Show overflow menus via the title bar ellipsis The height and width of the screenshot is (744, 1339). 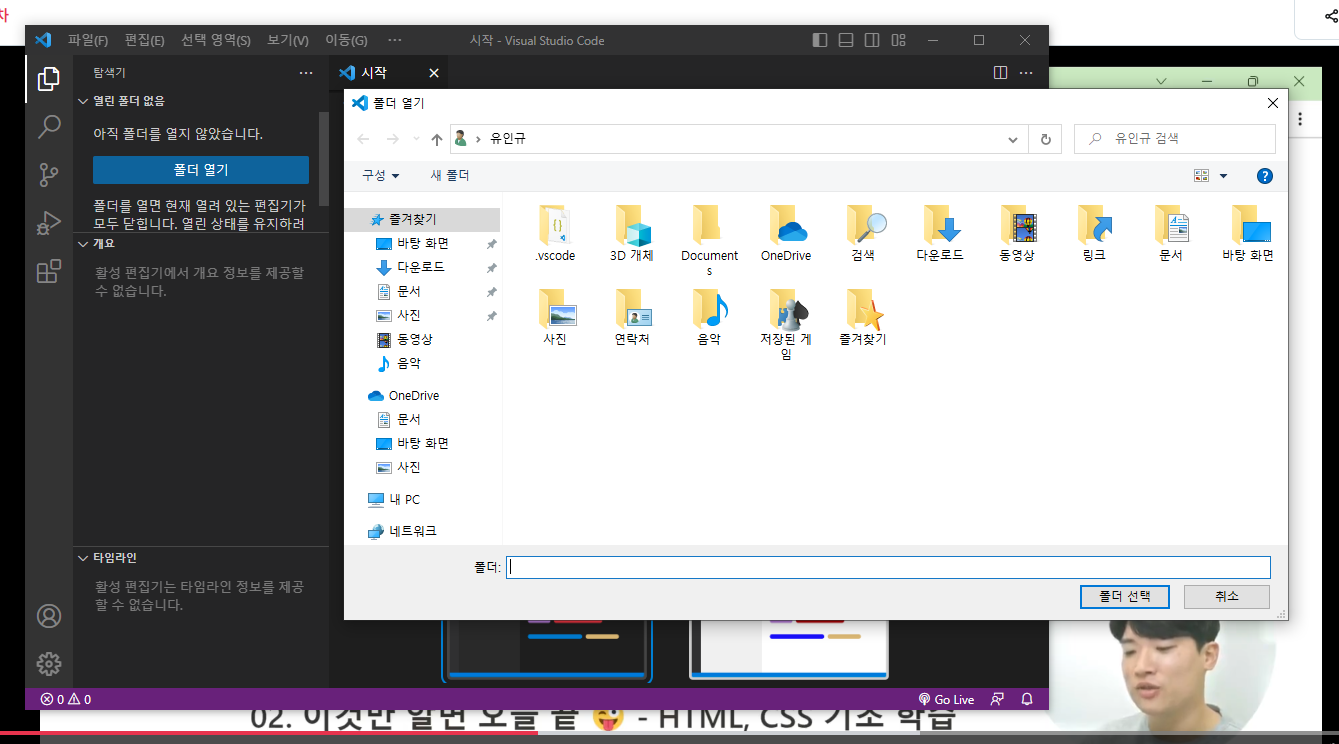pyautogui.click(x=394, y=40)
